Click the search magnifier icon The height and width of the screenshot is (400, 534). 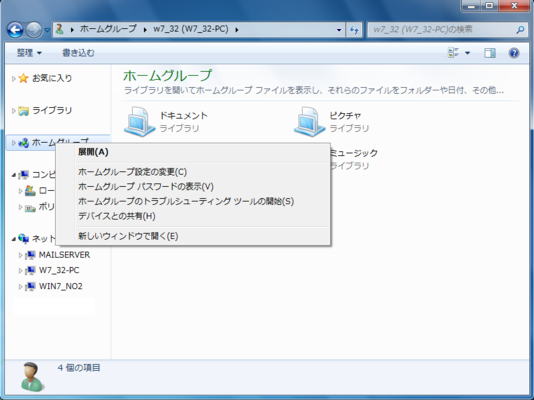520,30
